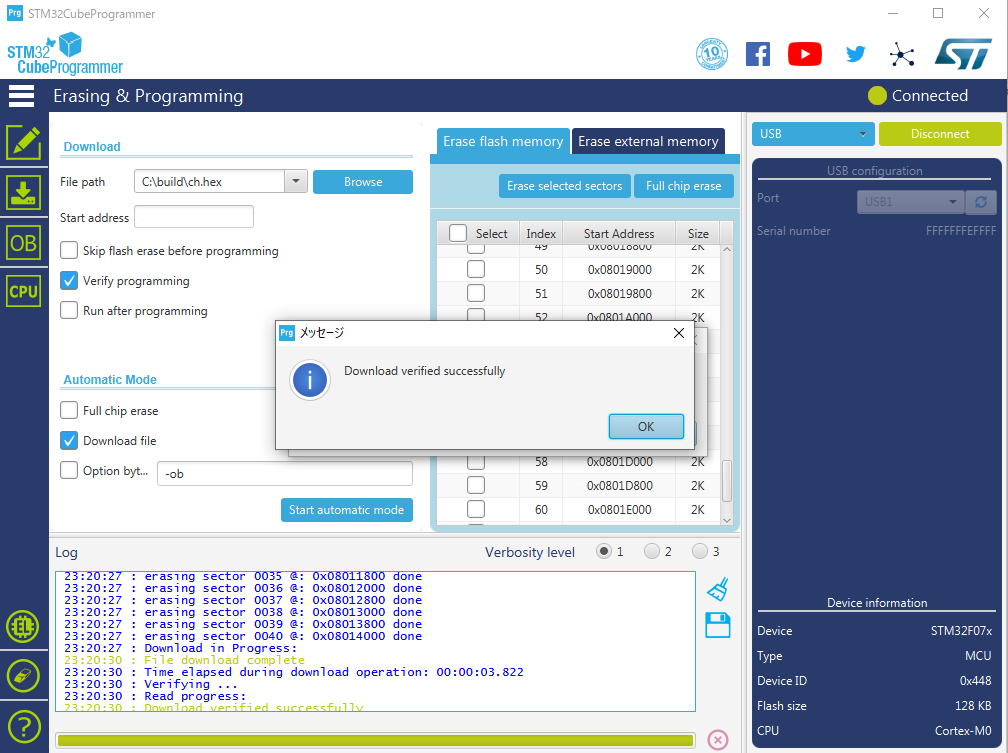This screenshot has width=1008, height=753.
Task: Click the eraser circle icon in sidebar
Action: pos(23,676)
